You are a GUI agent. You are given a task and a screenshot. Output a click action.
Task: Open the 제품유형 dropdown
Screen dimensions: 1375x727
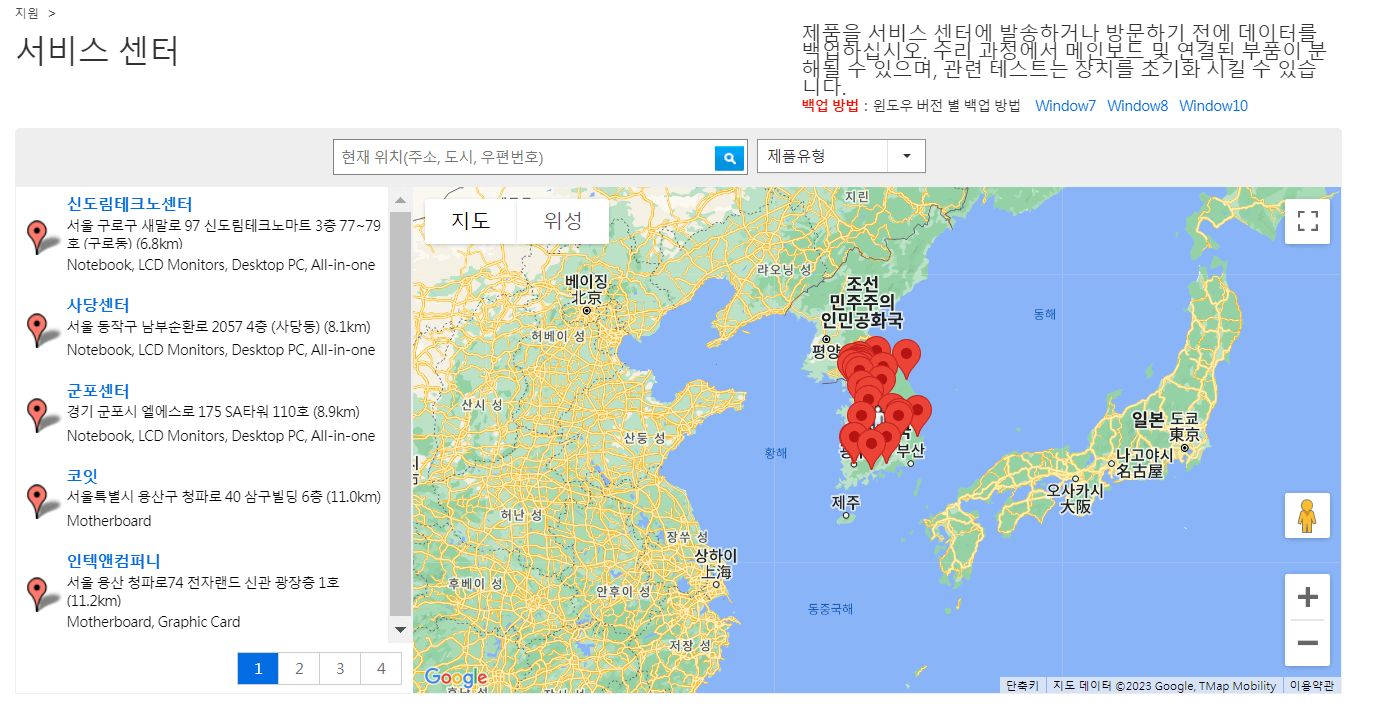pyautogui.click(x=841, y=156)
